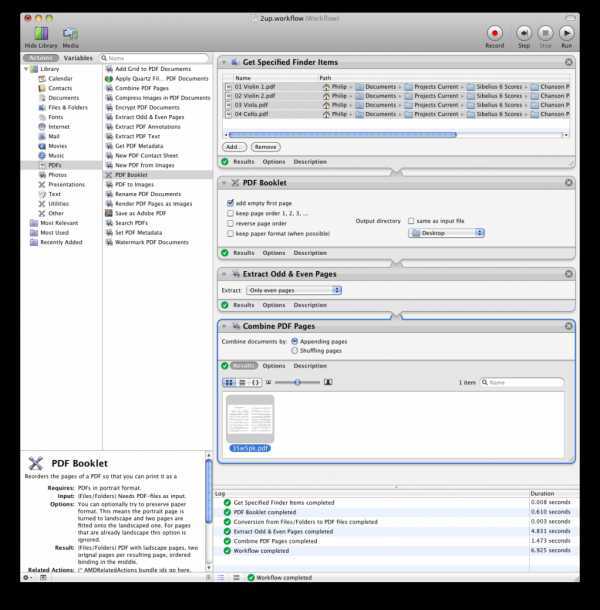Select Appending pages radio button
This screenshot has width=600, height=610.
click(295, 342)
